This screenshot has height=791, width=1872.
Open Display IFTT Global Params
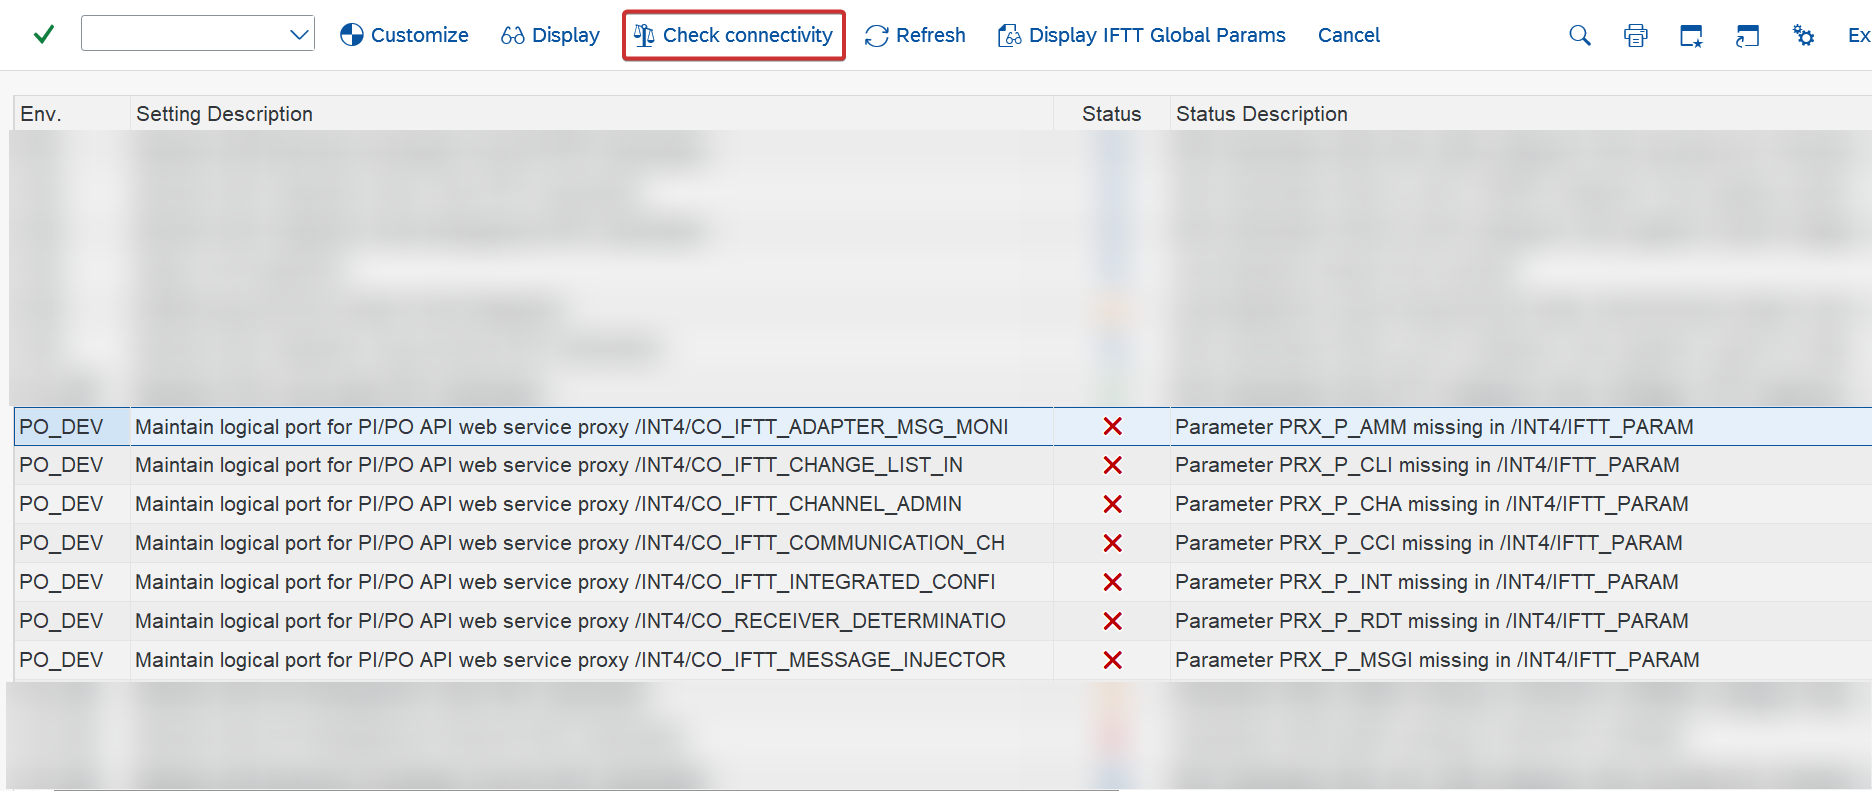[1141, 35]
